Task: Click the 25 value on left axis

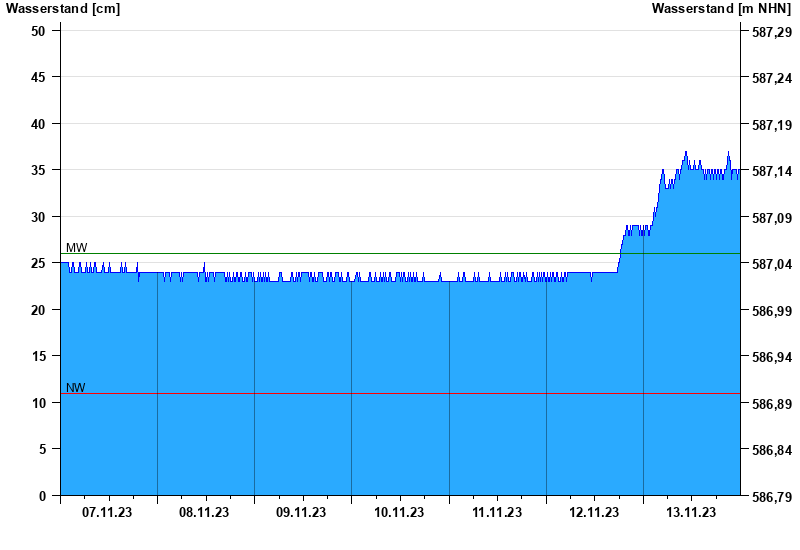Action: coord(38,263)
